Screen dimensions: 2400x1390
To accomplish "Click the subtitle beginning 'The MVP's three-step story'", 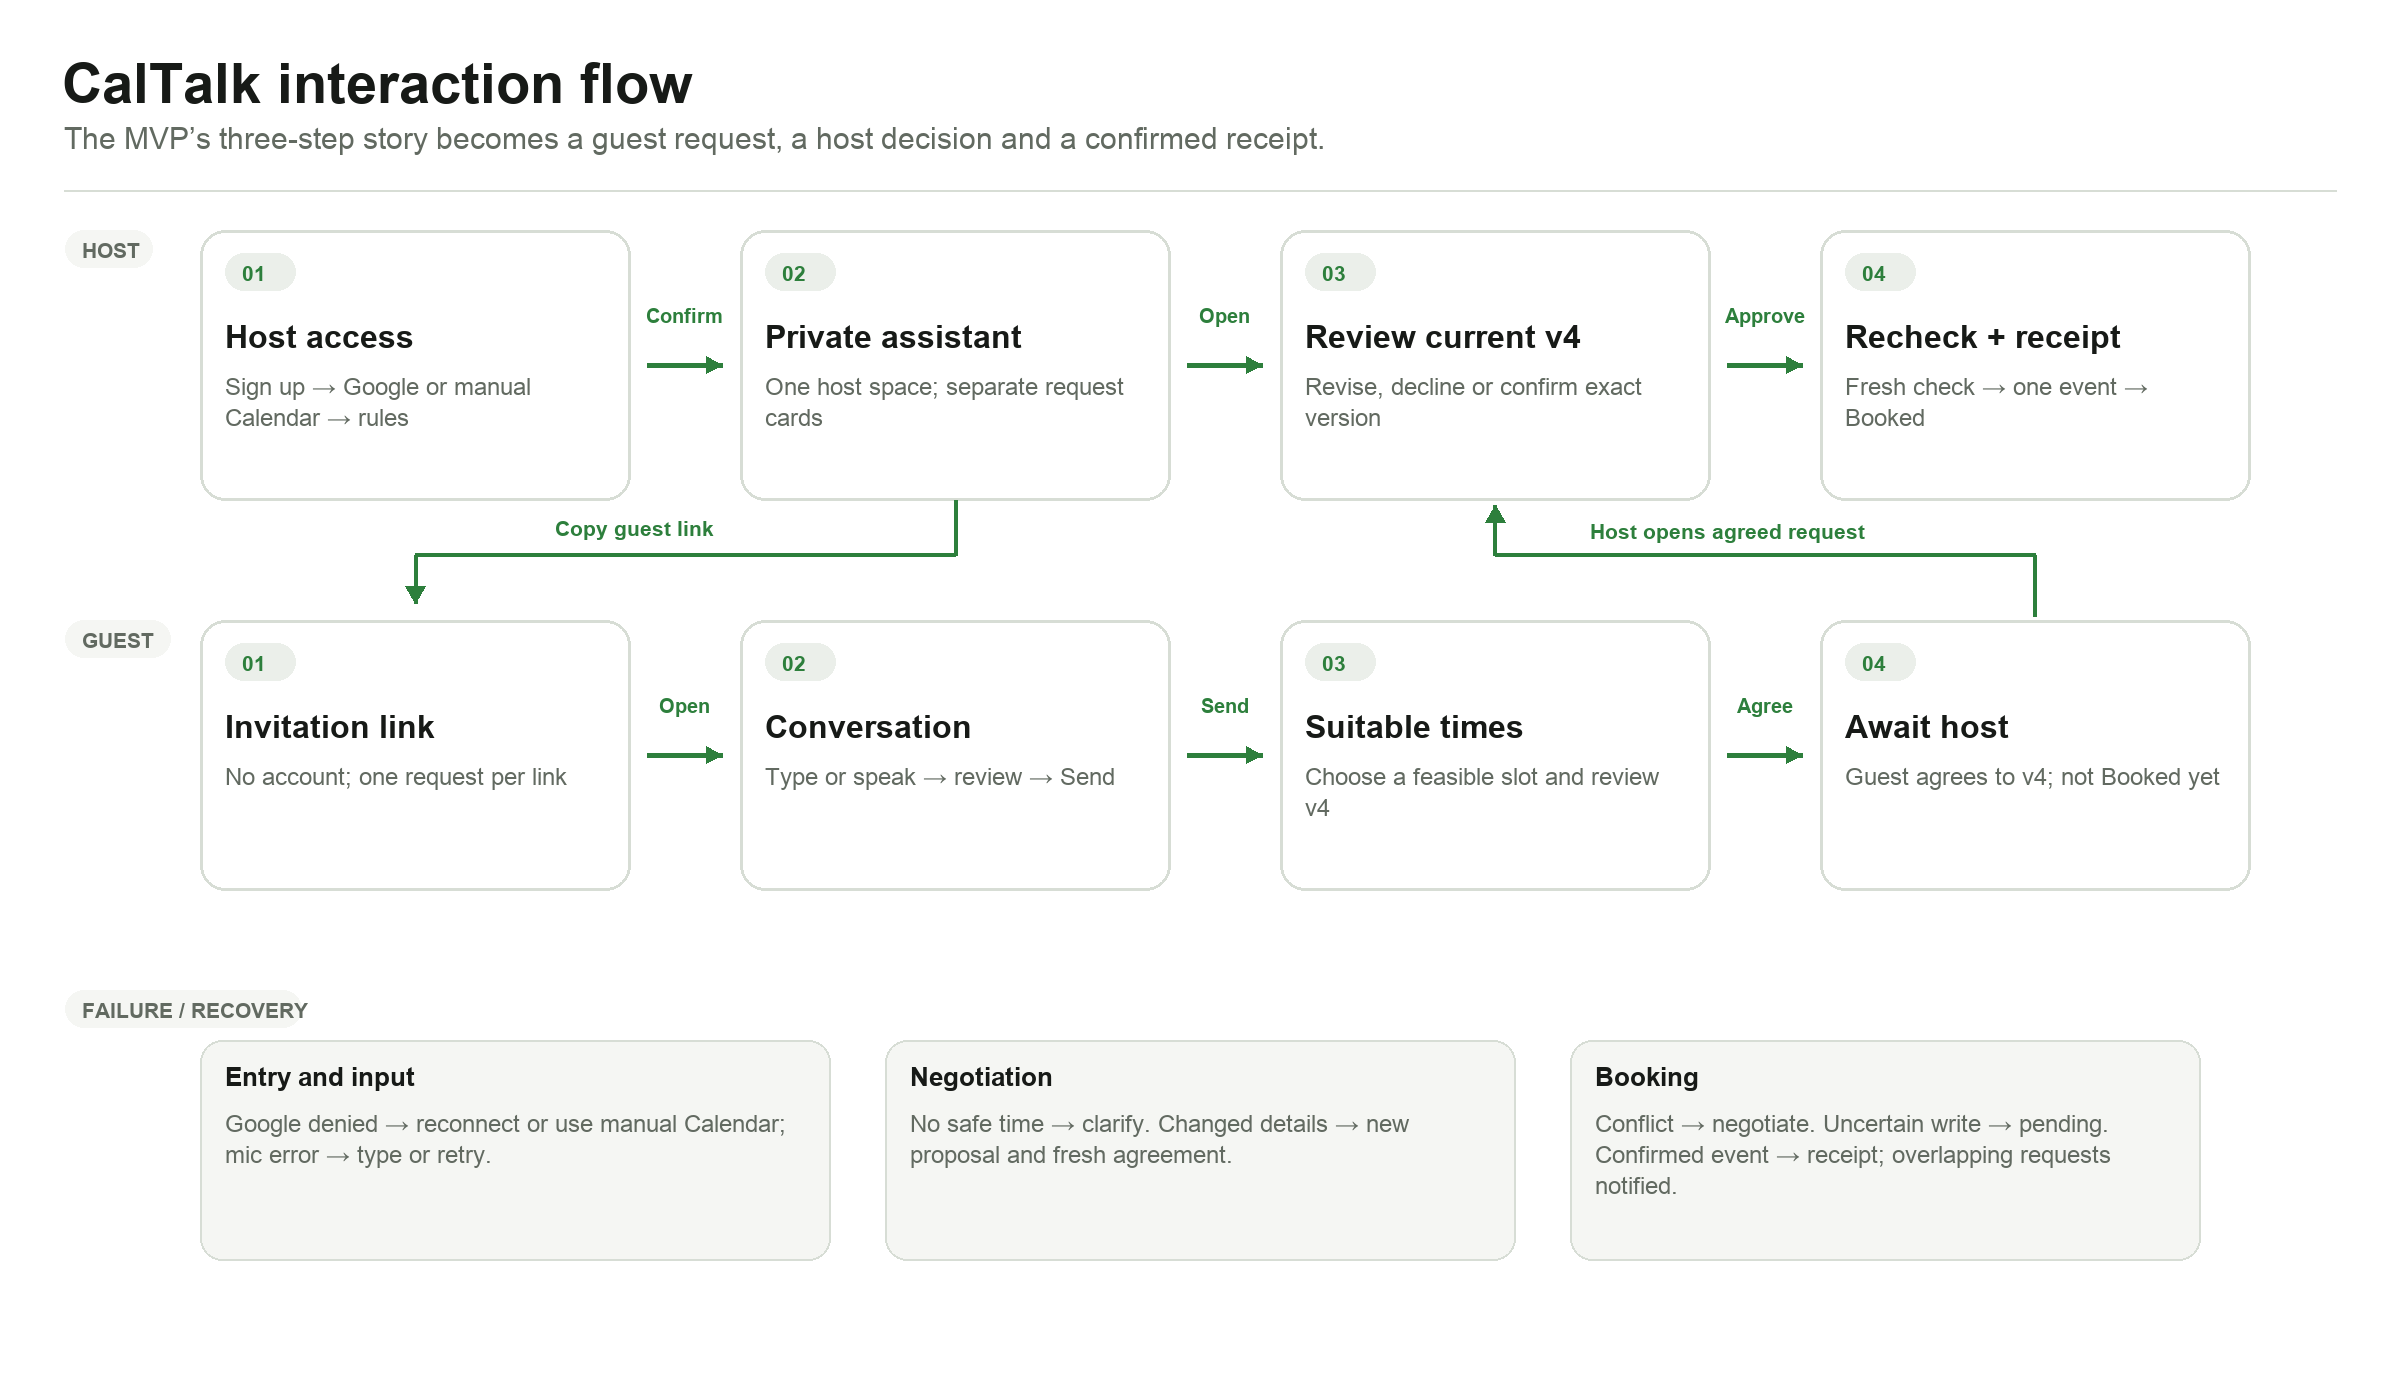I will coord(694,139).
